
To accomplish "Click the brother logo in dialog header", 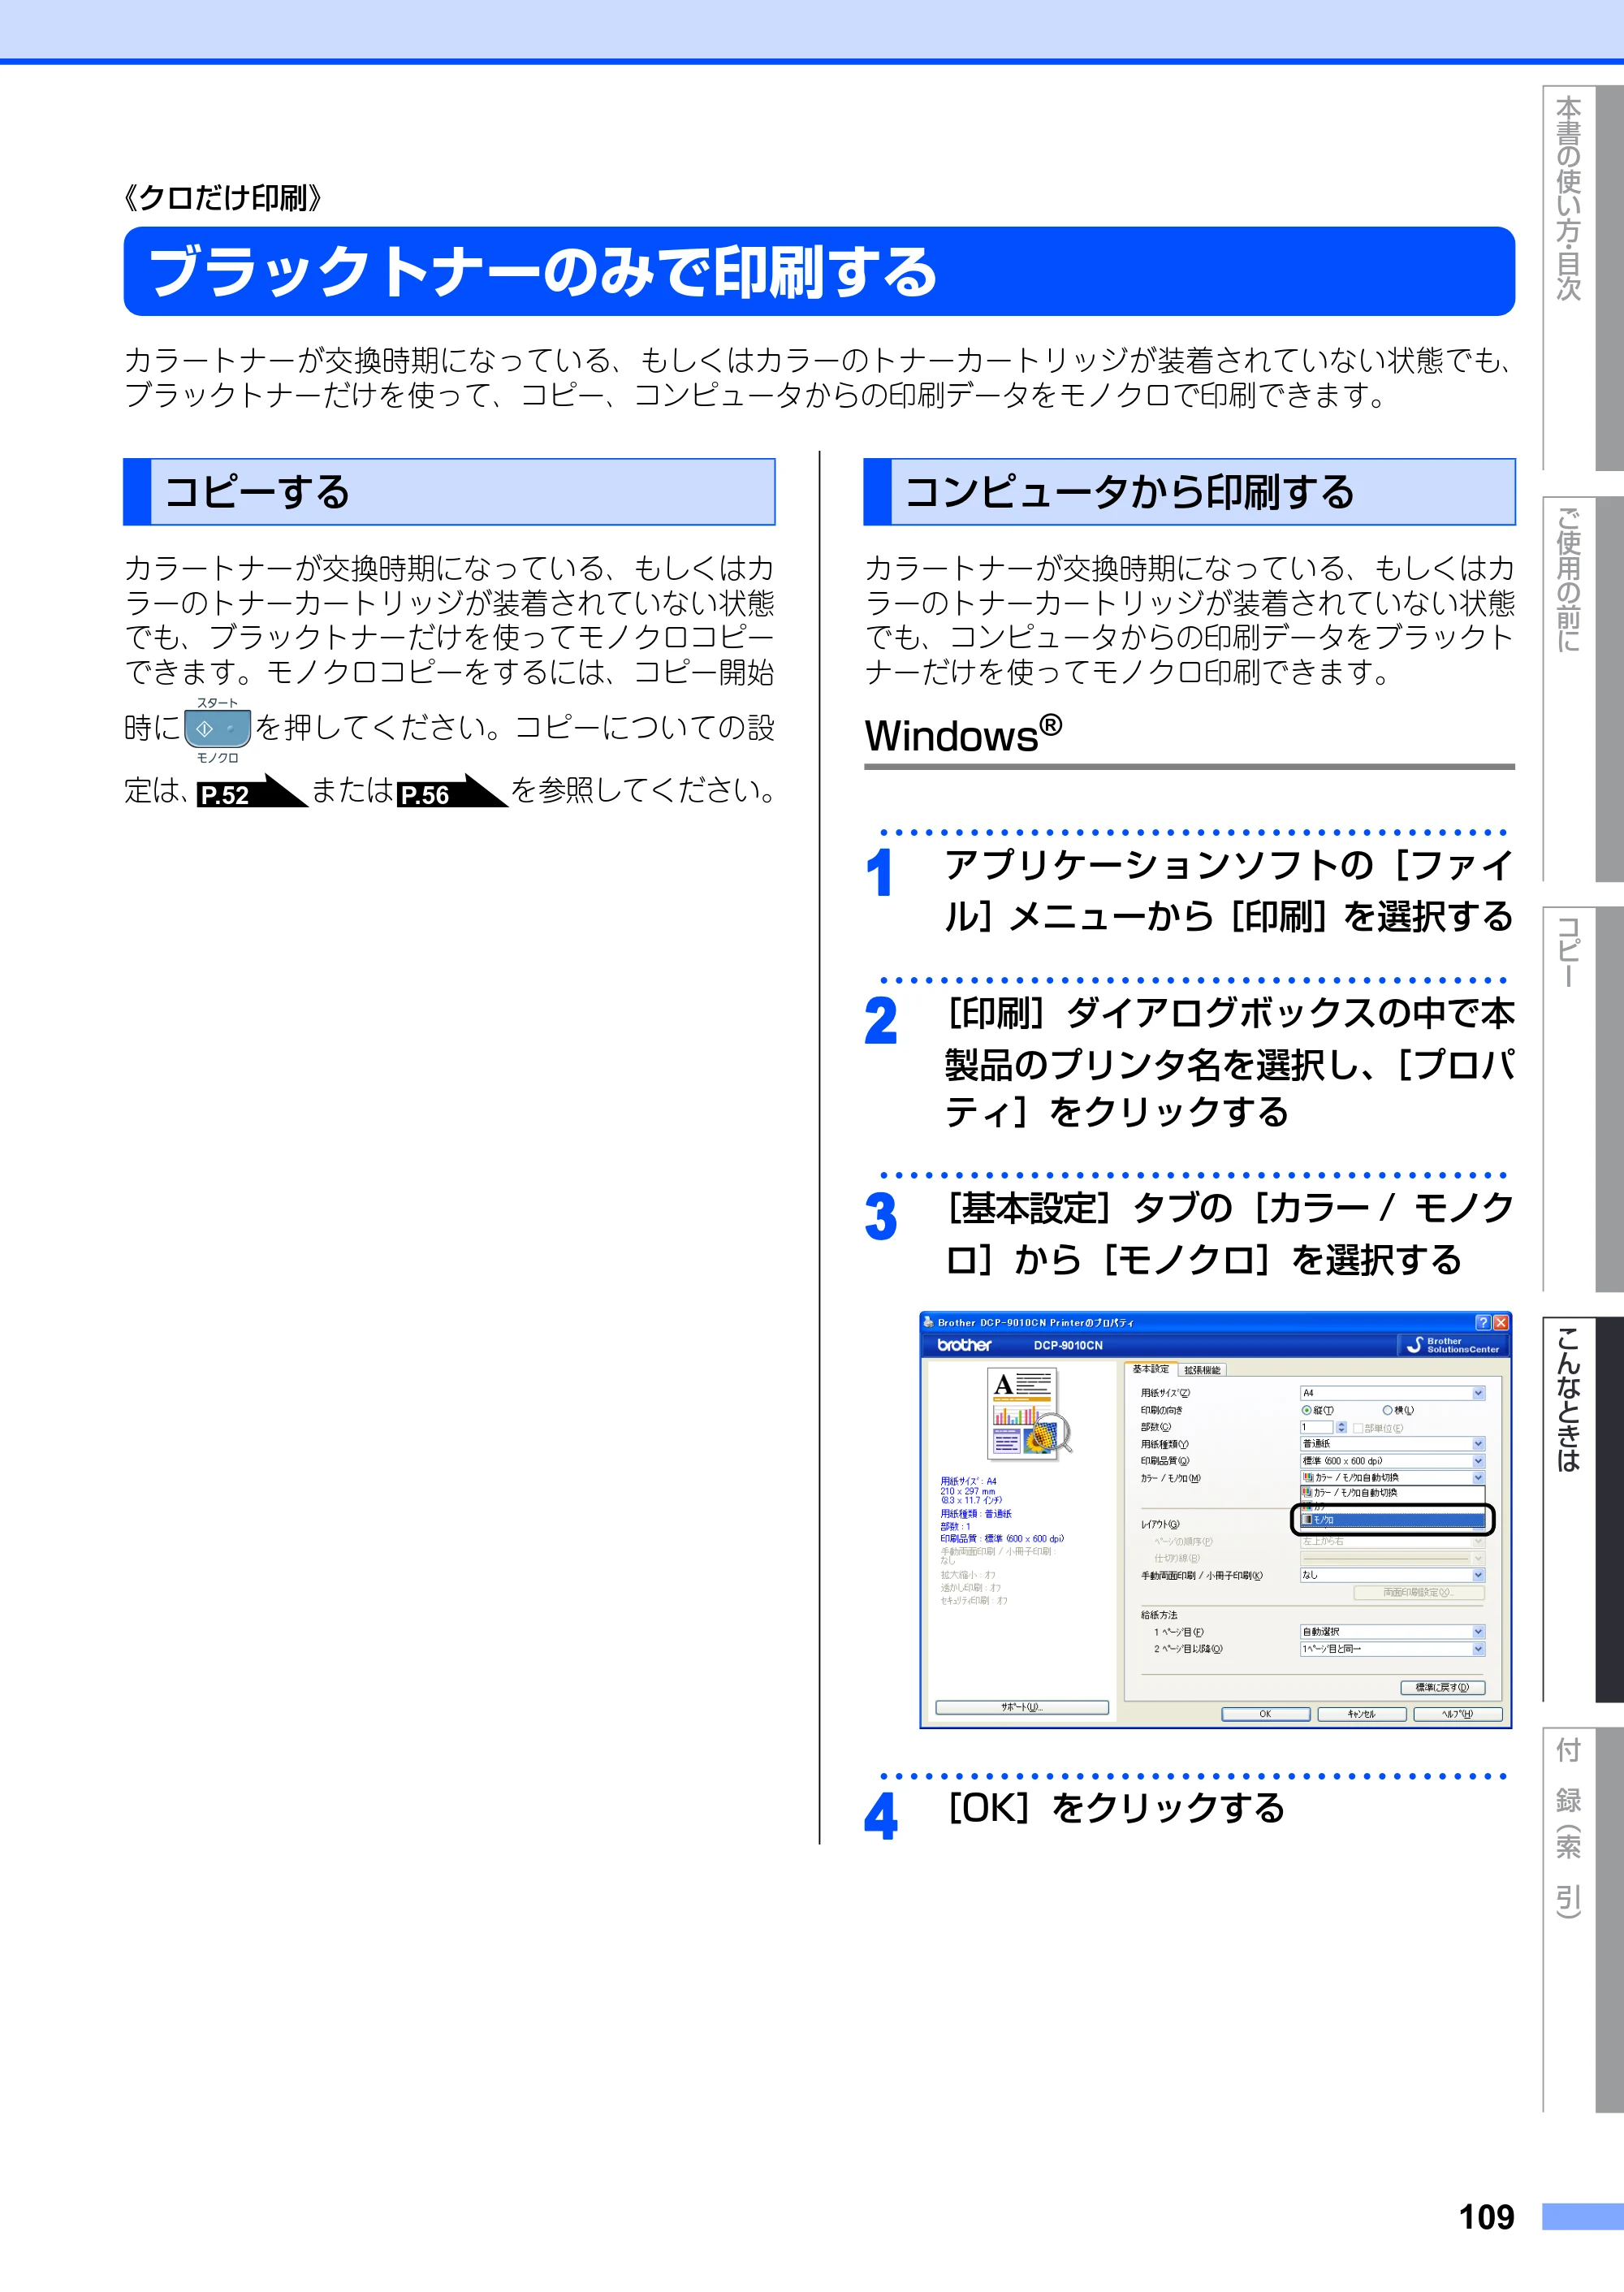I will coord(964,1345).
